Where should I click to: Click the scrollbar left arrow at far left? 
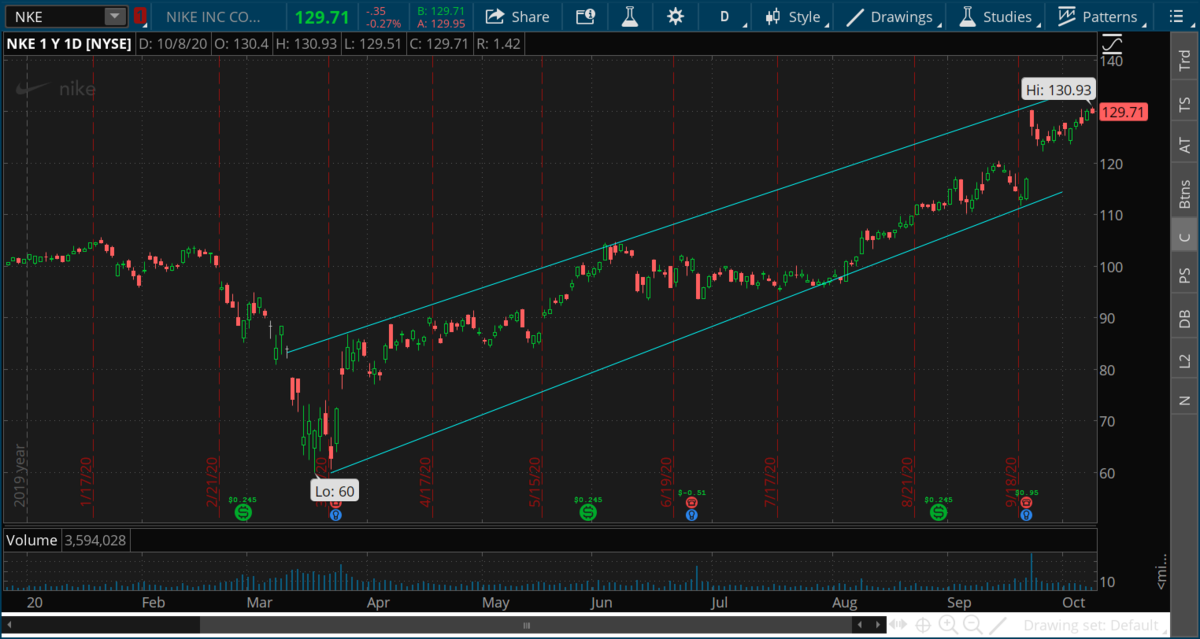click(9, 625)
